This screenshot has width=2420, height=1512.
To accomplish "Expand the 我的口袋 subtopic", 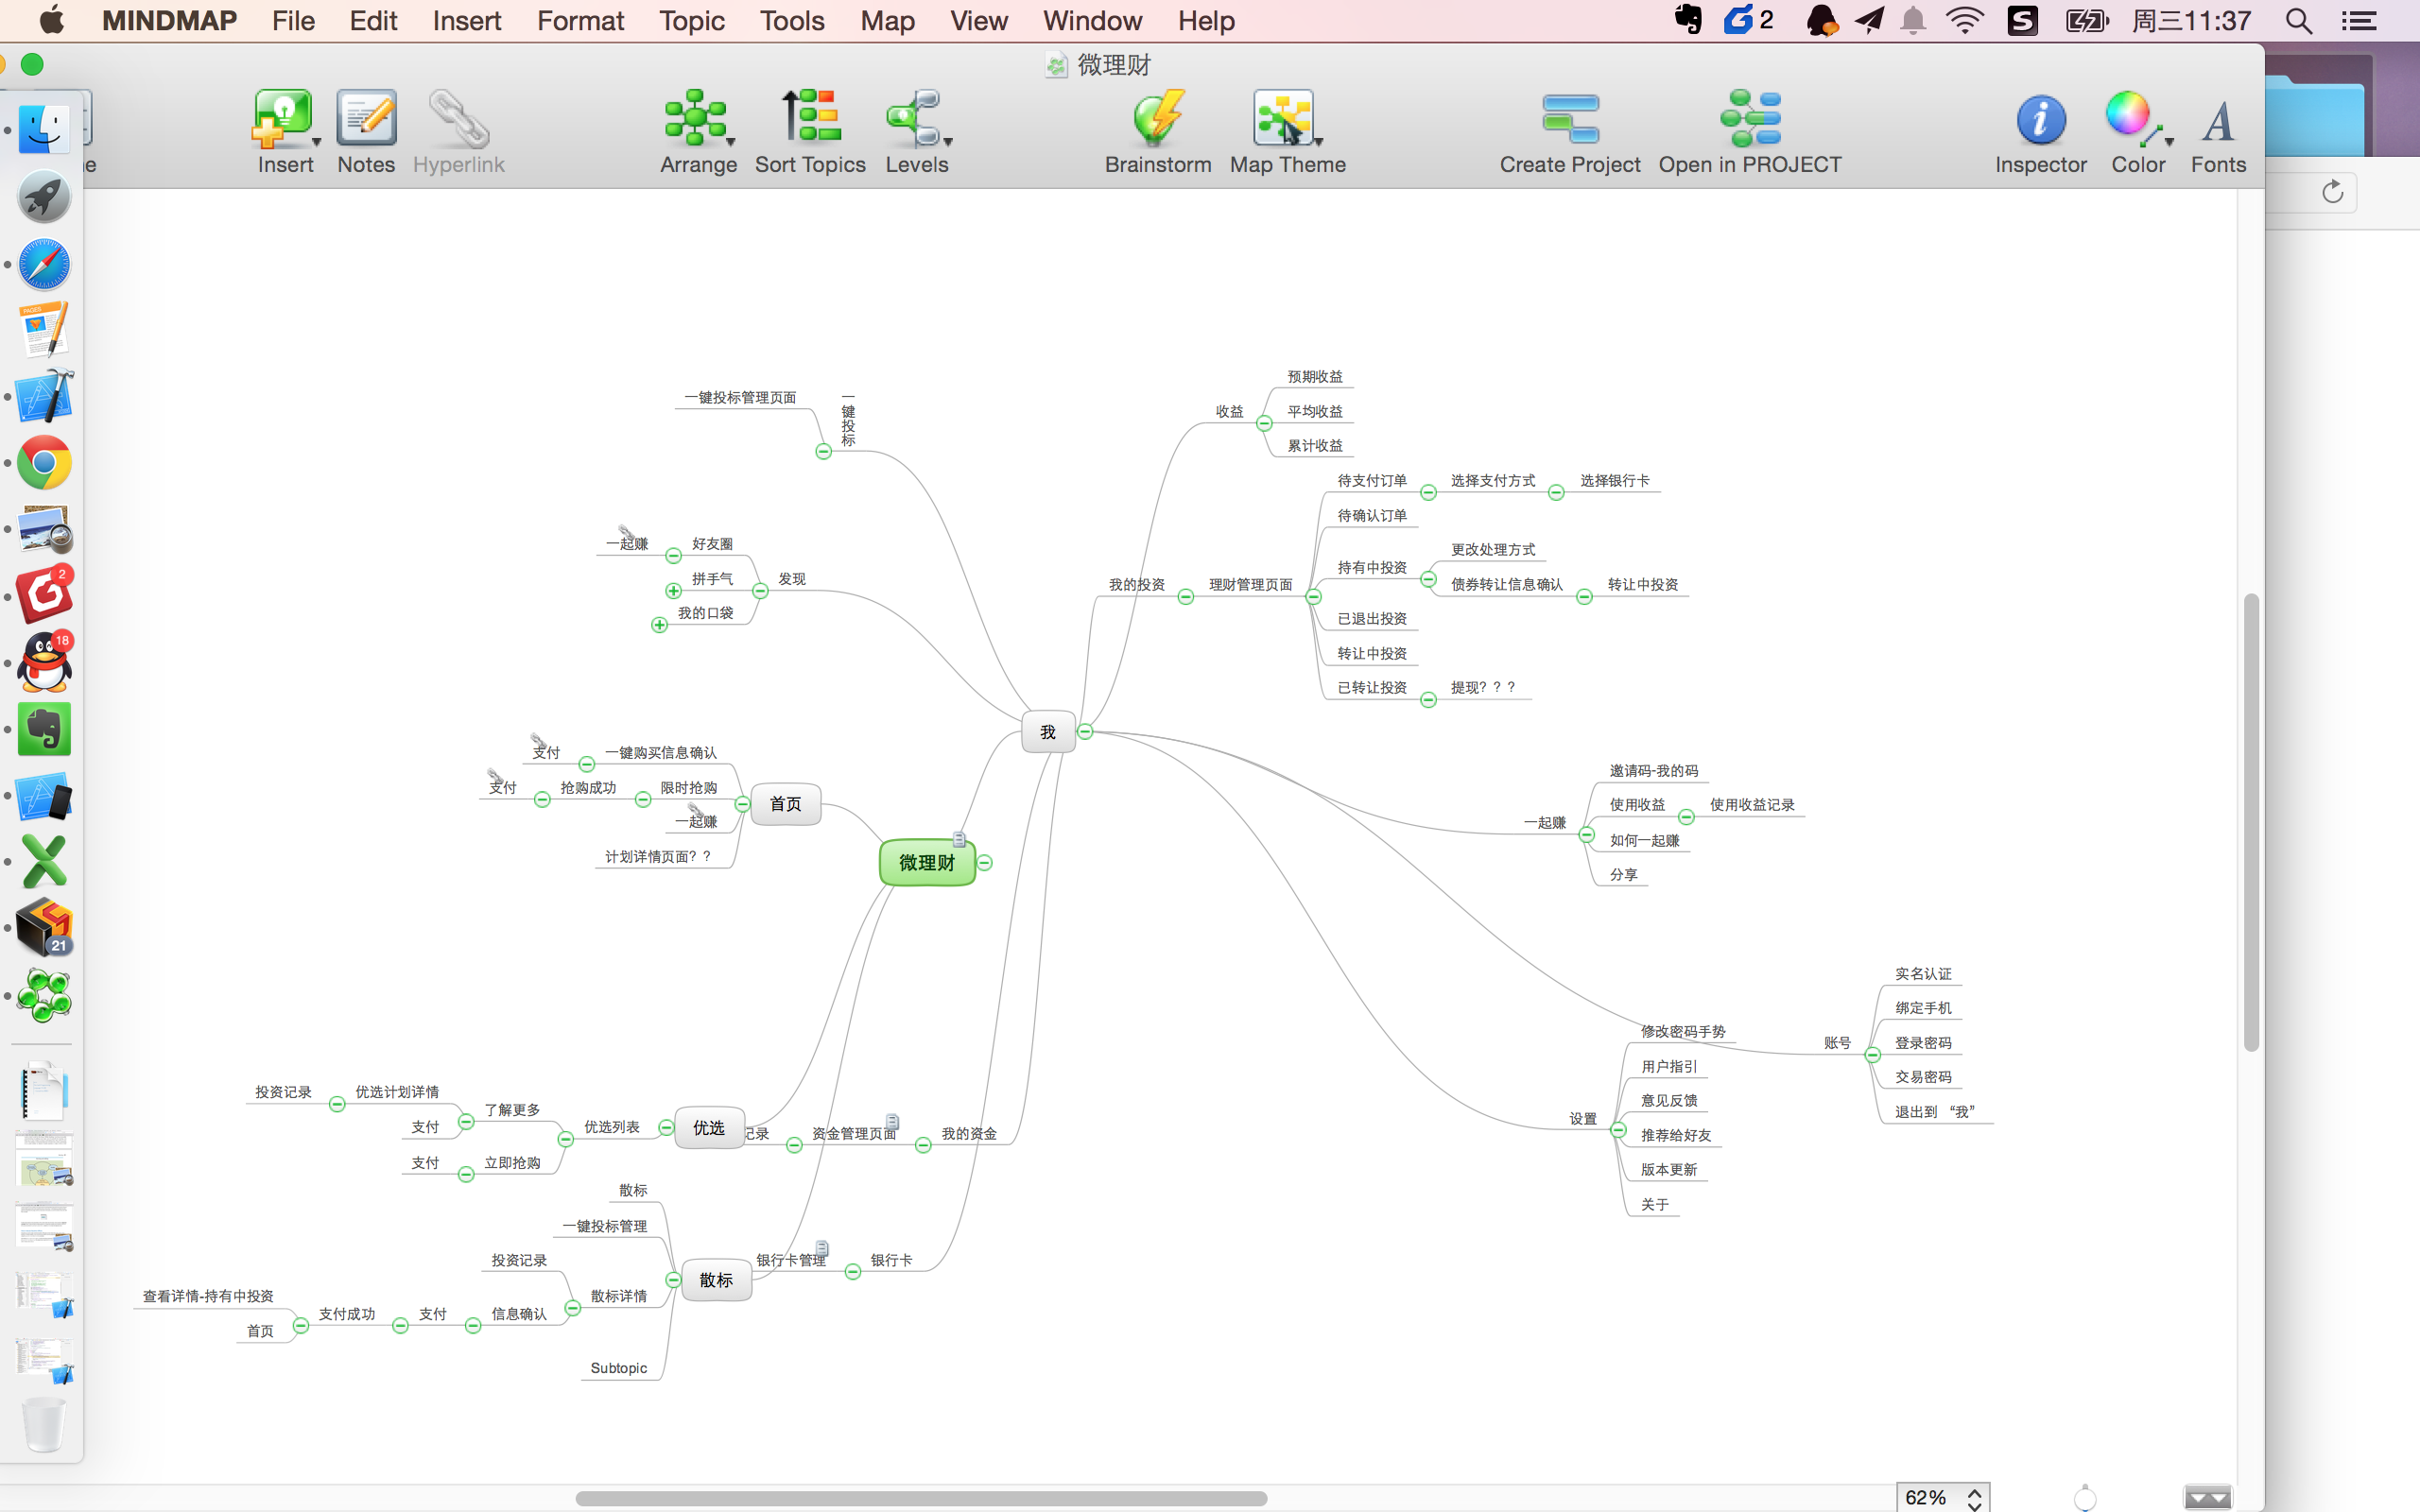I will [x=659, y=625].
